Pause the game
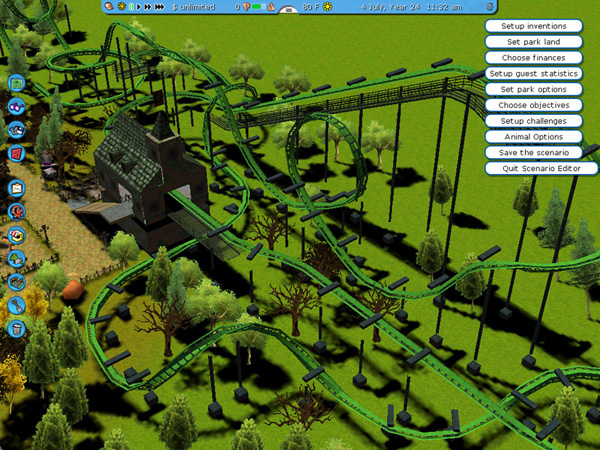Viewport: 600px width, 450px height. pyautogui.click(x=131, y=7)
